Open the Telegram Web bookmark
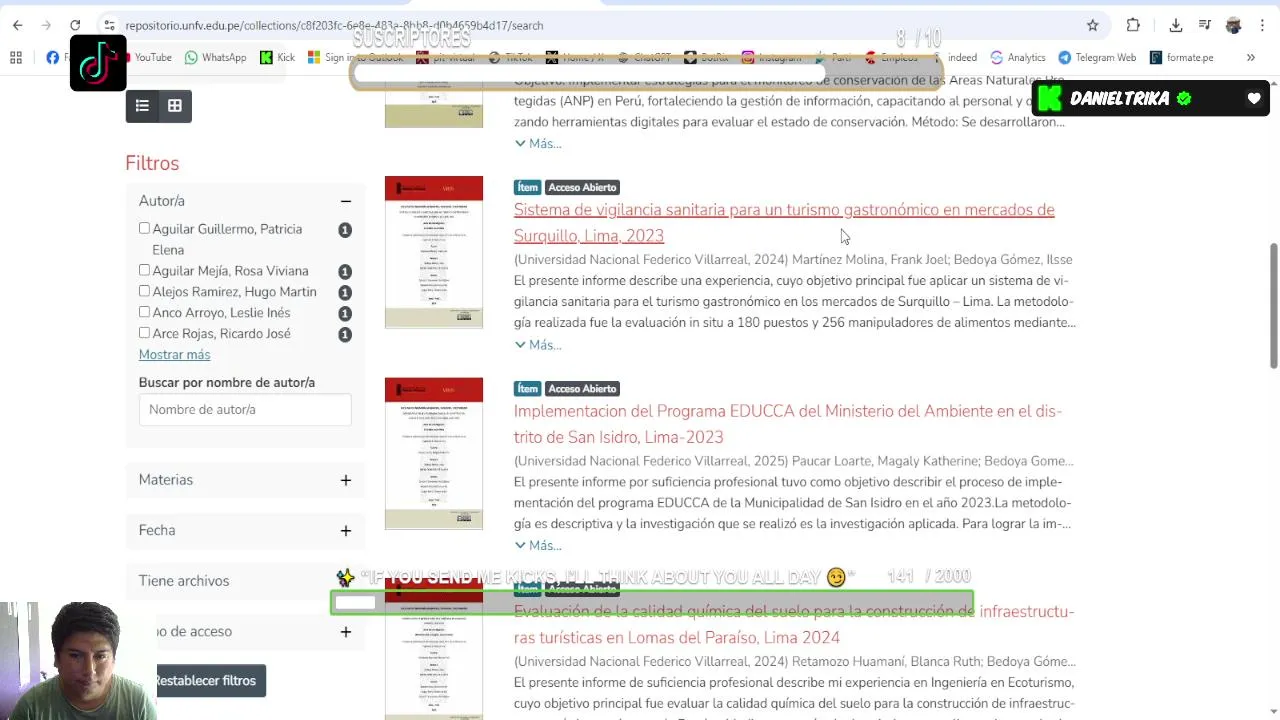1280x720 pixels. (x=1097, y=57)
